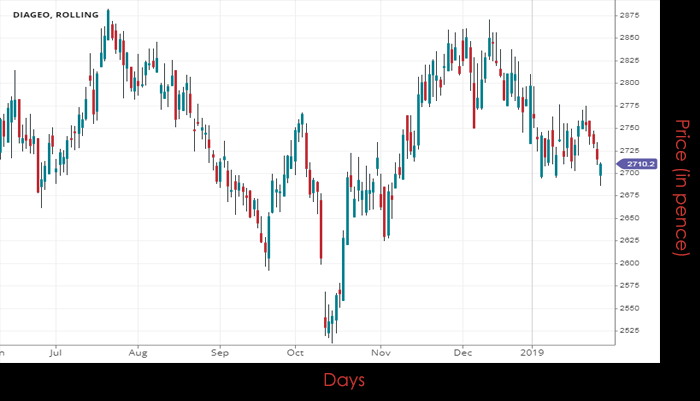Click the last candlestick beside the price tag
700x401 pixels.
[x=600, y=170]
